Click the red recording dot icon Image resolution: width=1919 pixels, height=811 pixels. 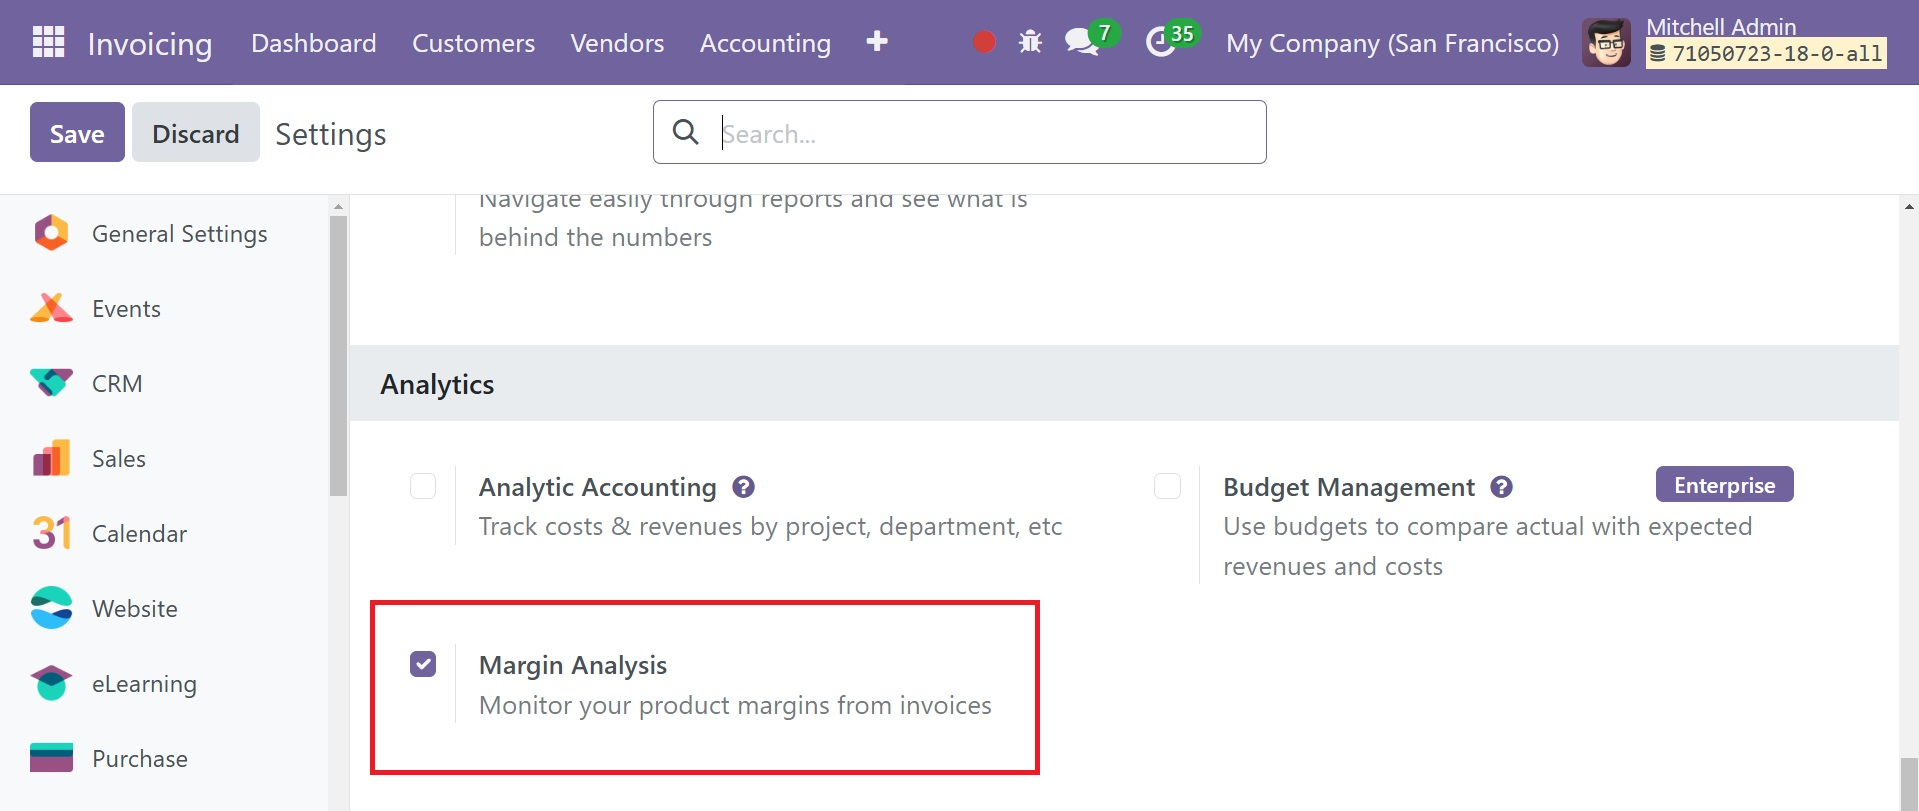coord(984,42)
